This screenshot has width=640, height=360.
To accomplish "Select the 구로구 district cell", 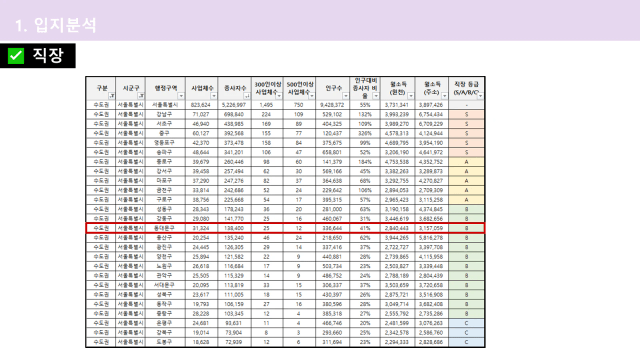I will 165,200.
